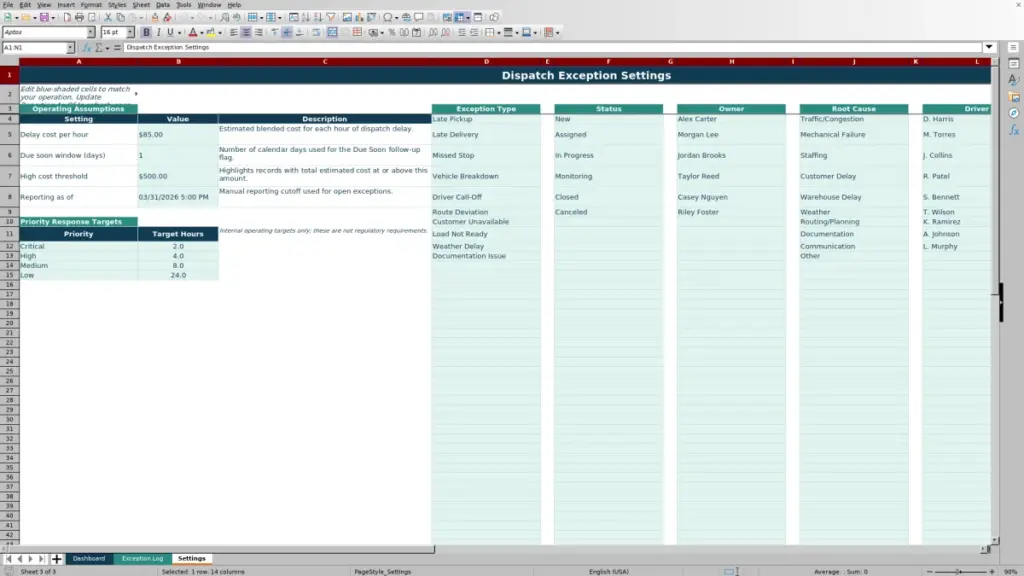Toggle Bold formatting
1024x576 pixels.
coord(146,32)
